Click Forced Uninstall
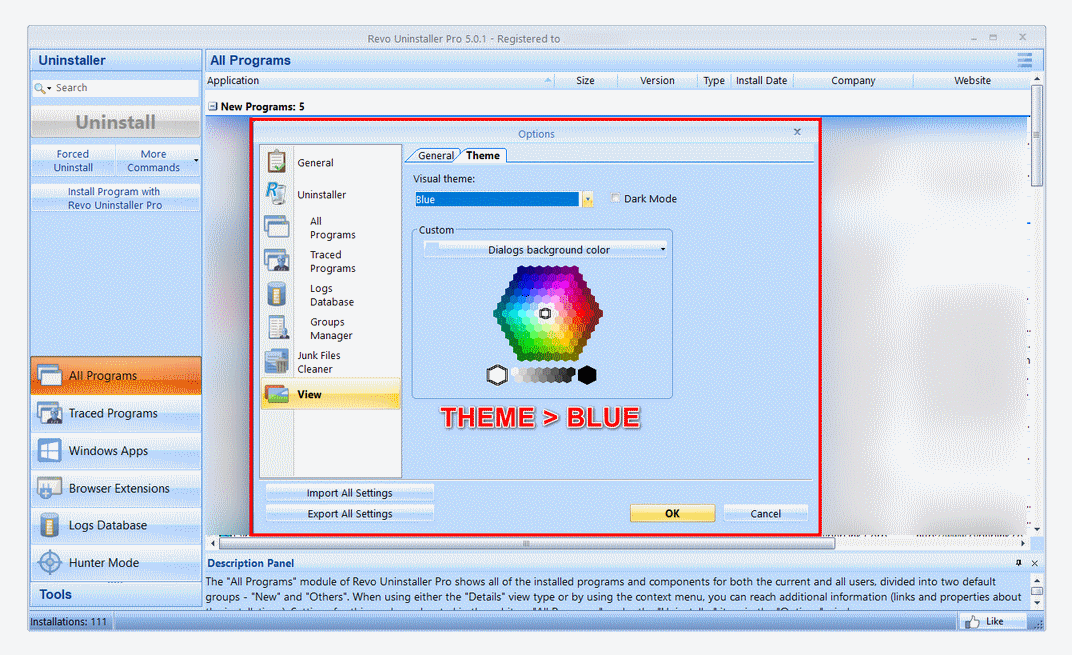Viewport: 1072px width, 655px height. 73,161
